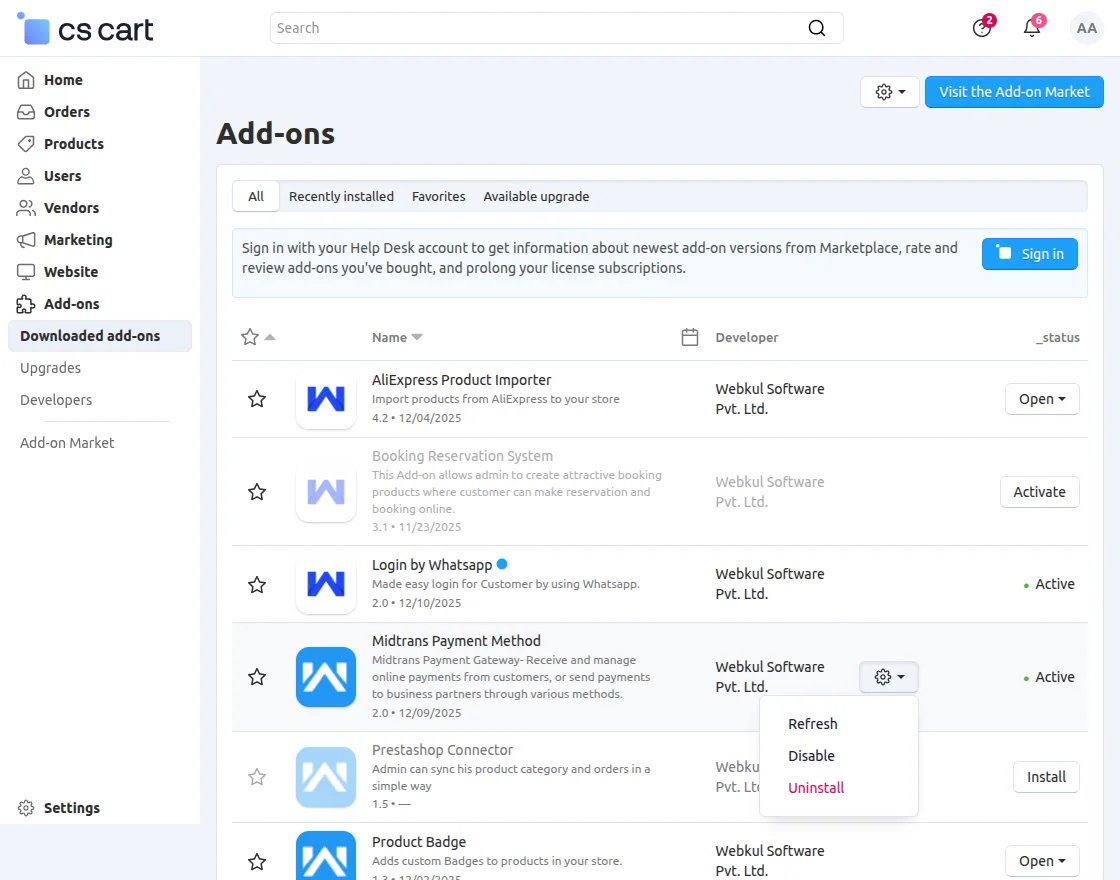Favorite the Booking Reservation System add-on
The image size is (1120, 880).
coord(257,491)
